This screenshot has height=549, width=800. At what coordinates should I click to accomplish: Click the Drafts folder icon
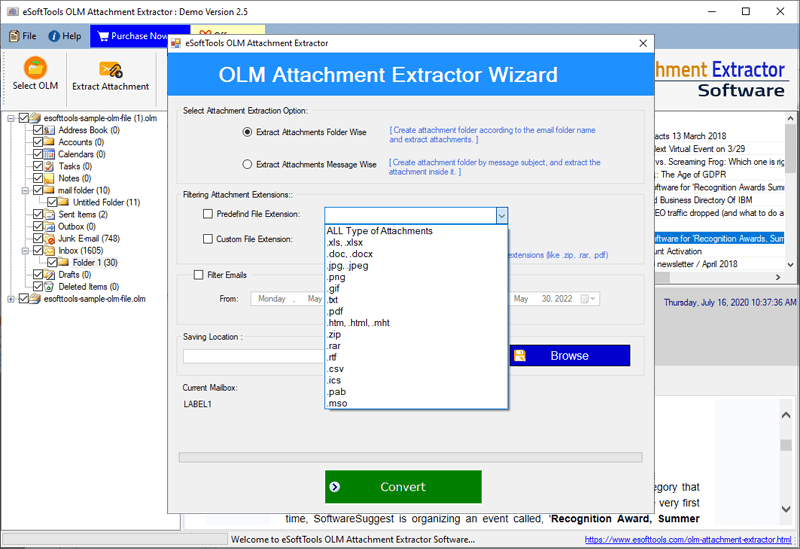pos(49,274)
